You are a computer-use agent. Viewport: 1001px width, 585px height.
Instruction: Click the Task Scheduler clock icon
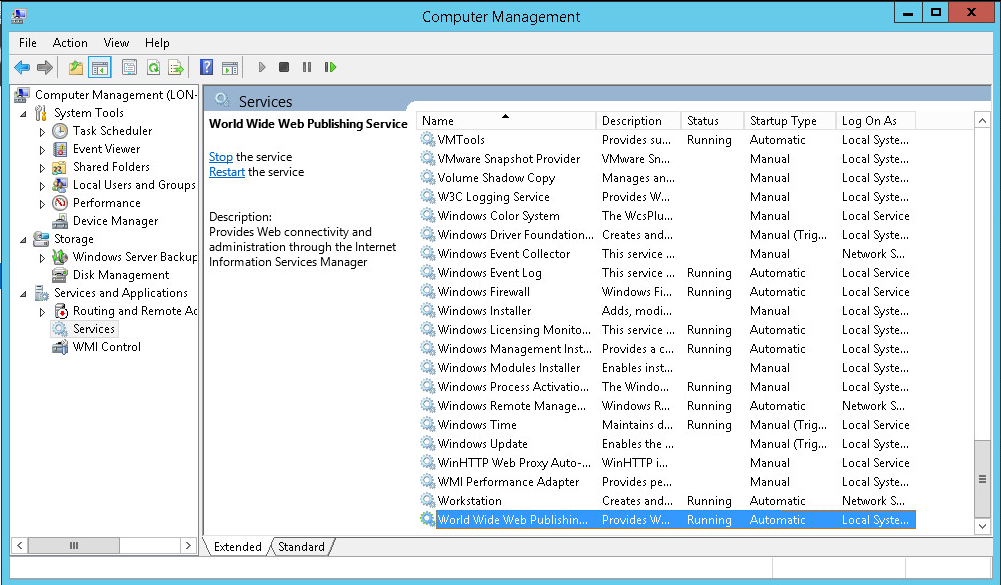click(x=60, y=131)
